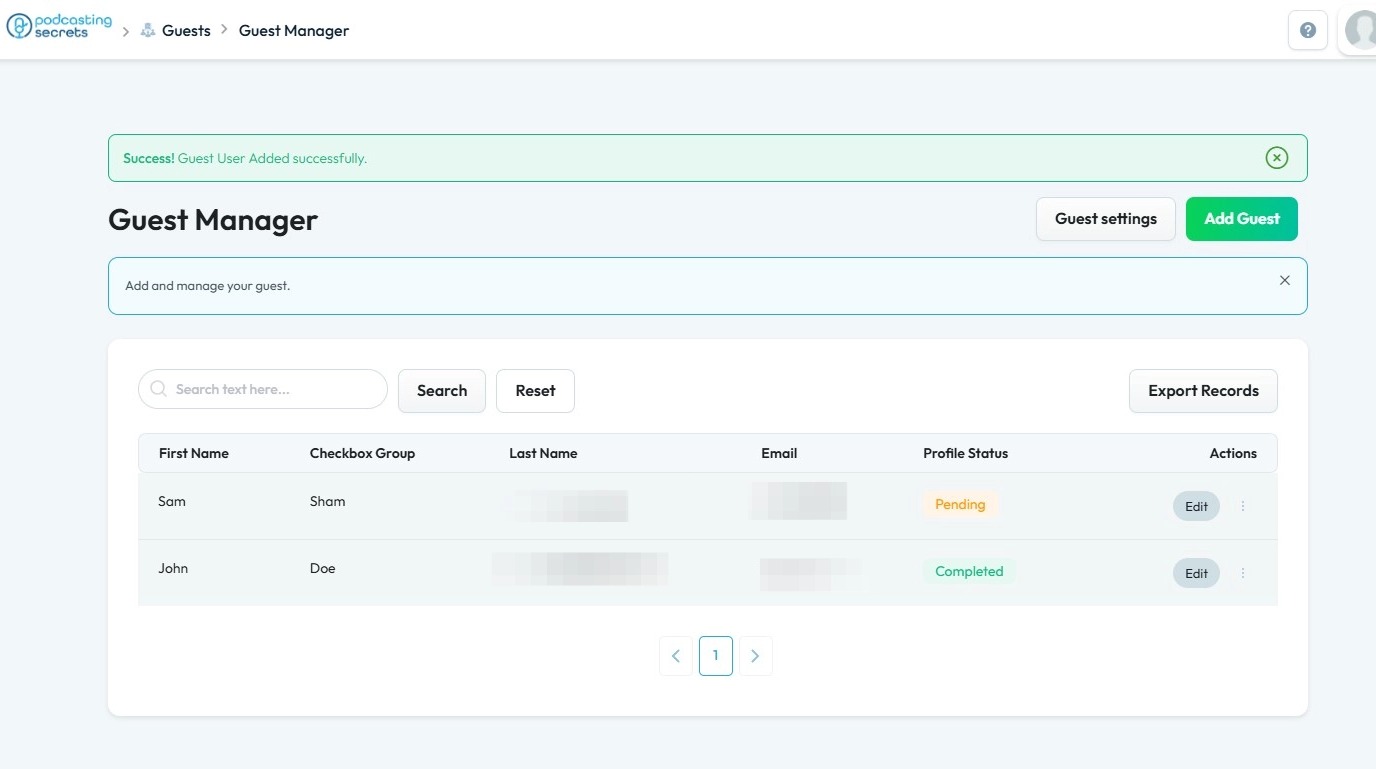Click the Add Guest button

point(1241,219)
